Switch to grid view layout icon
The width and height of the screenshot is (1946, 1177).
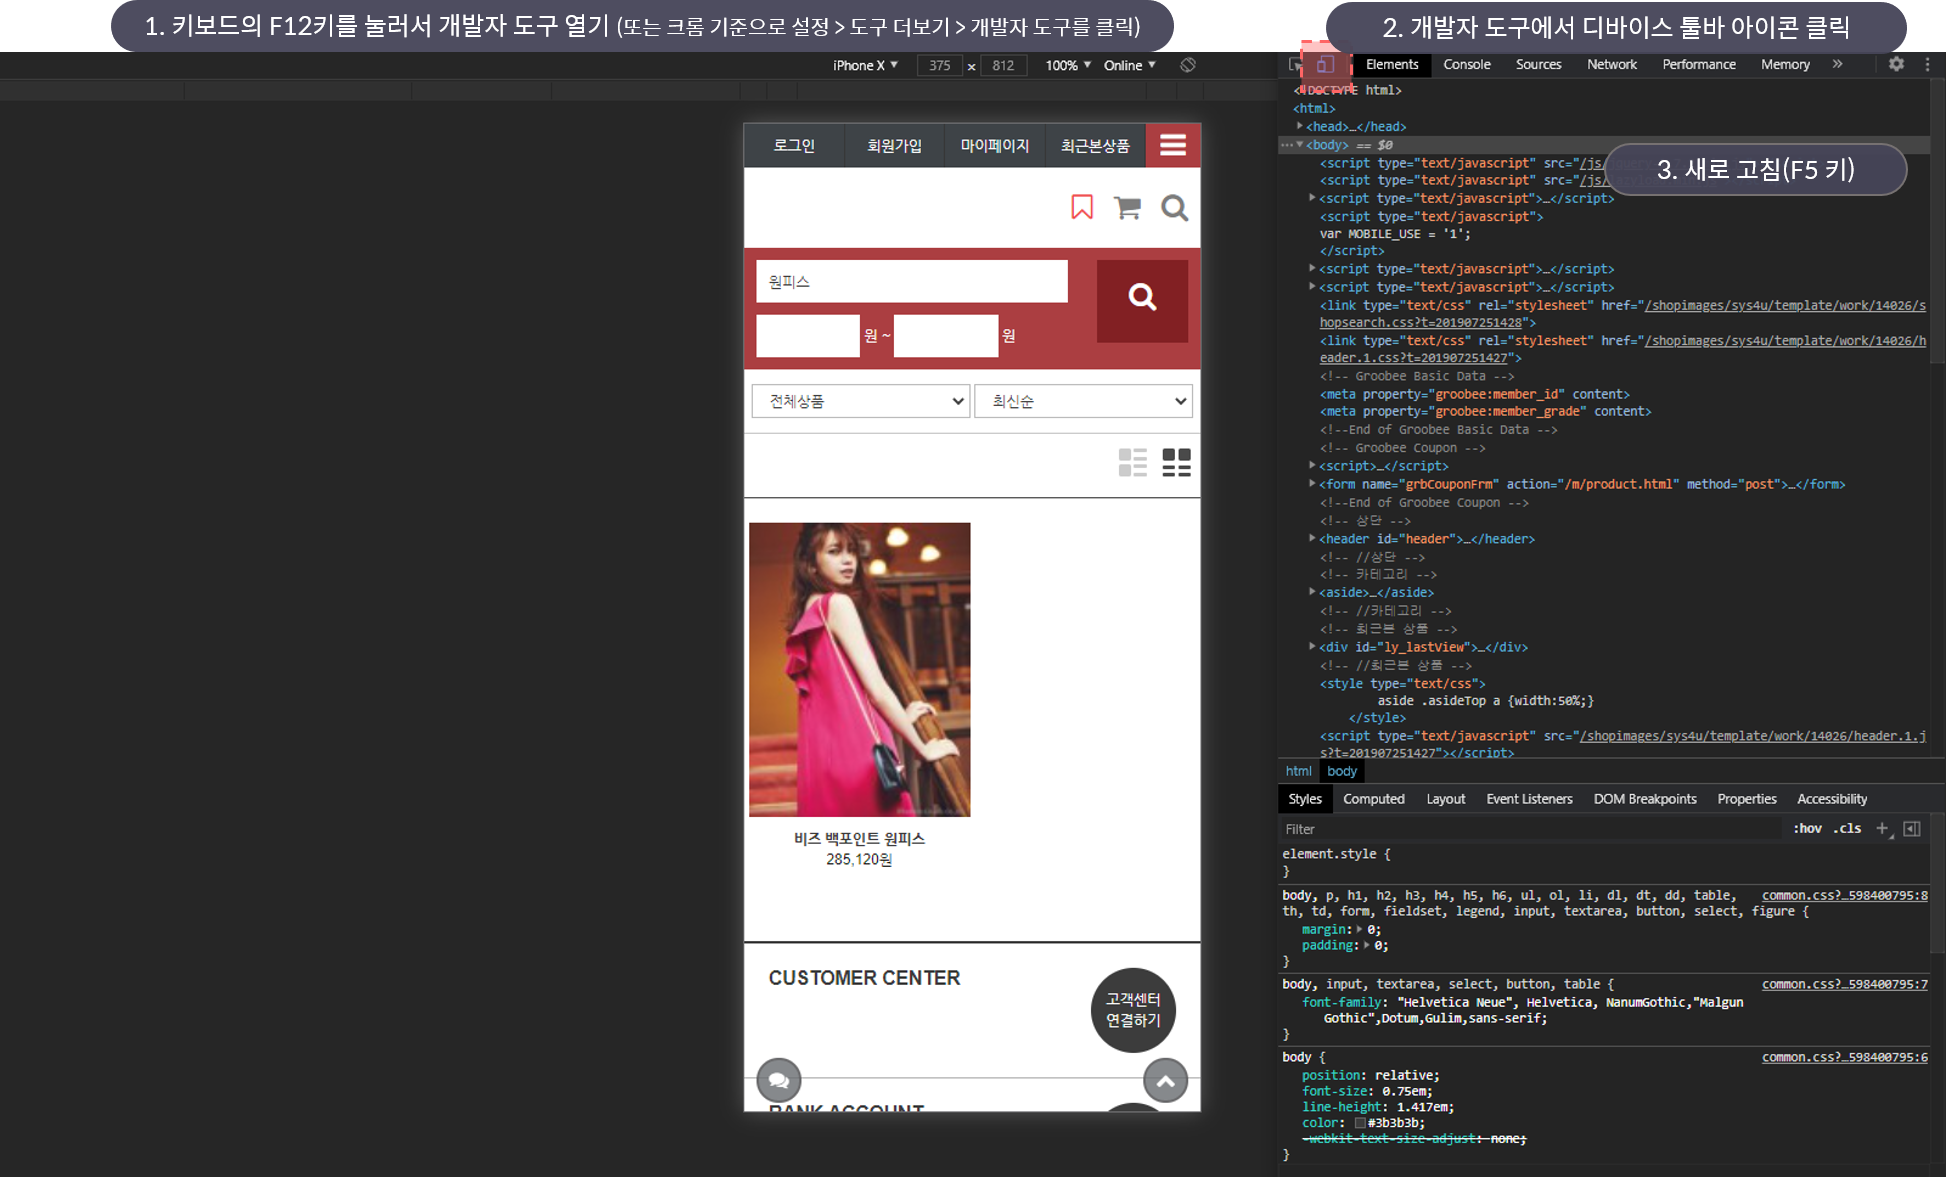[x=1176, y=462]
